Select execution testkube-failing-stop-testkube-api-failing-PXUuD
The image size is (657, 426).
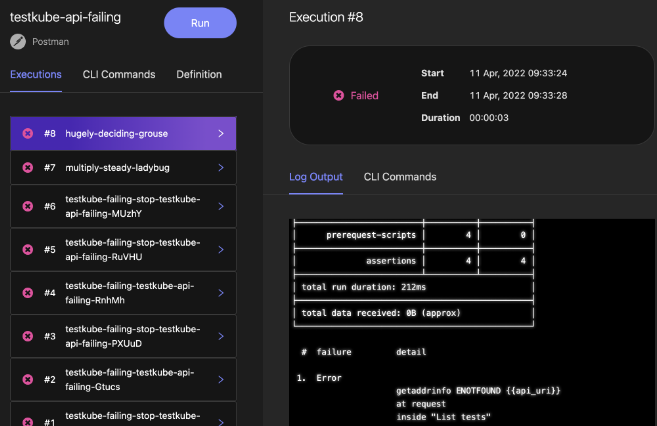coord(123,336)
